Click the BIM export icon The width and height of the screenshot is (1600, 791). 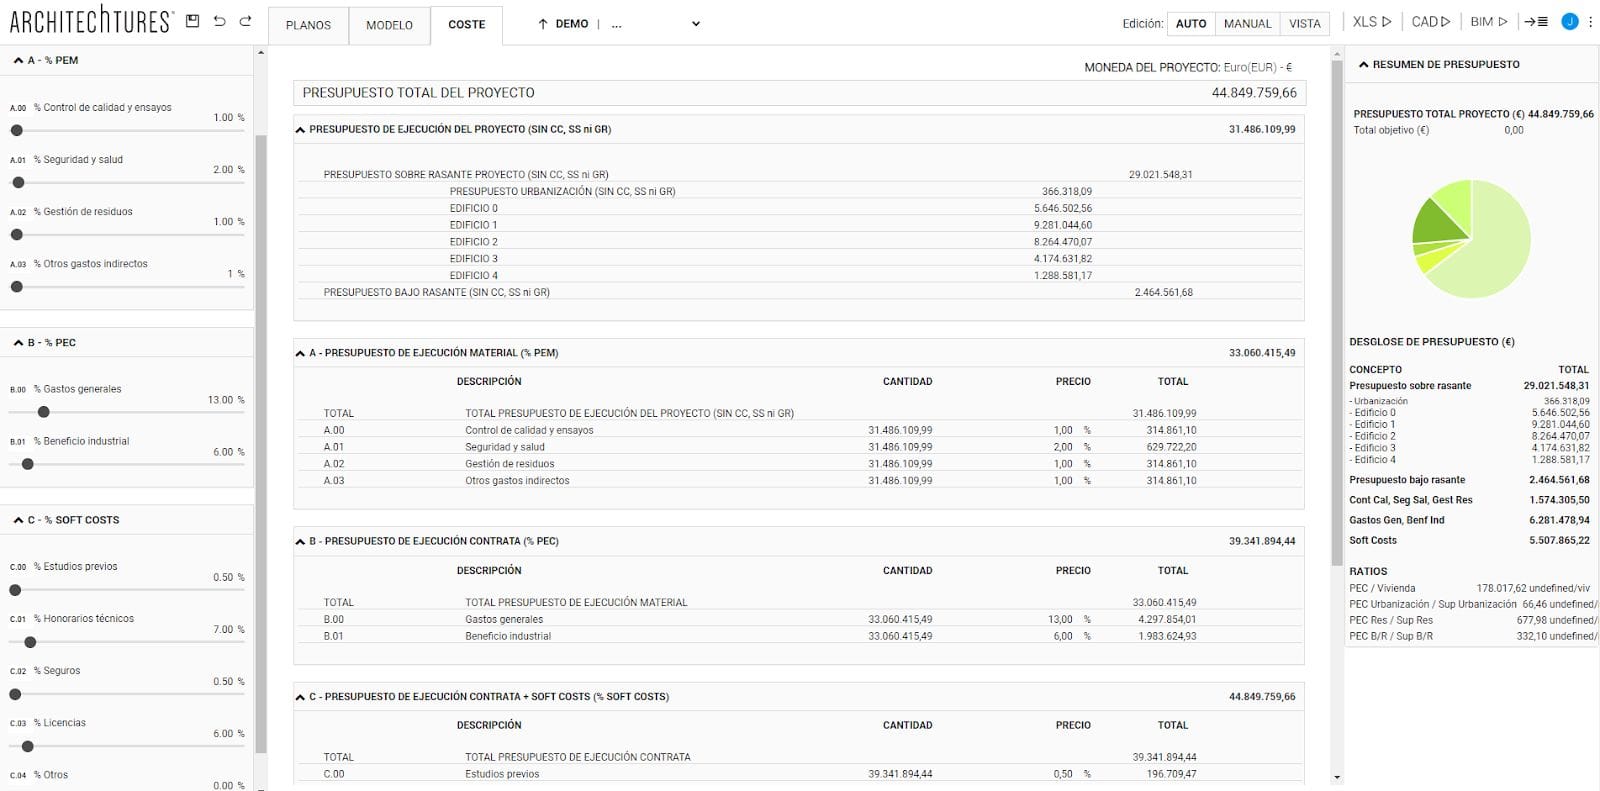(1488, 22)
